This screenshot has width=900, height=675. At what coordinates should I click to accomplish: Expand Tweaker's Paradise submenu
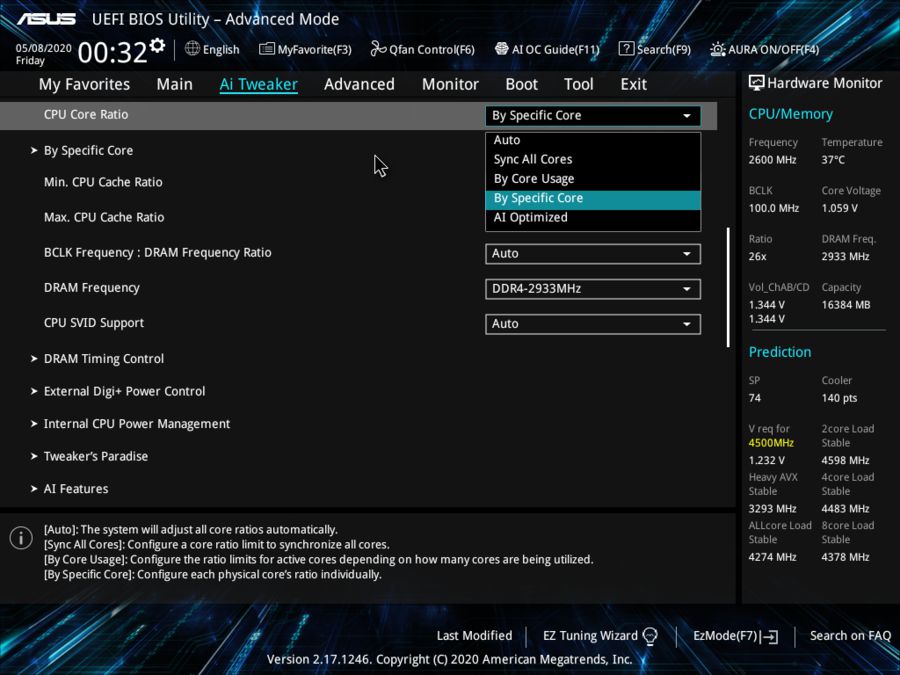coord(89,457)
